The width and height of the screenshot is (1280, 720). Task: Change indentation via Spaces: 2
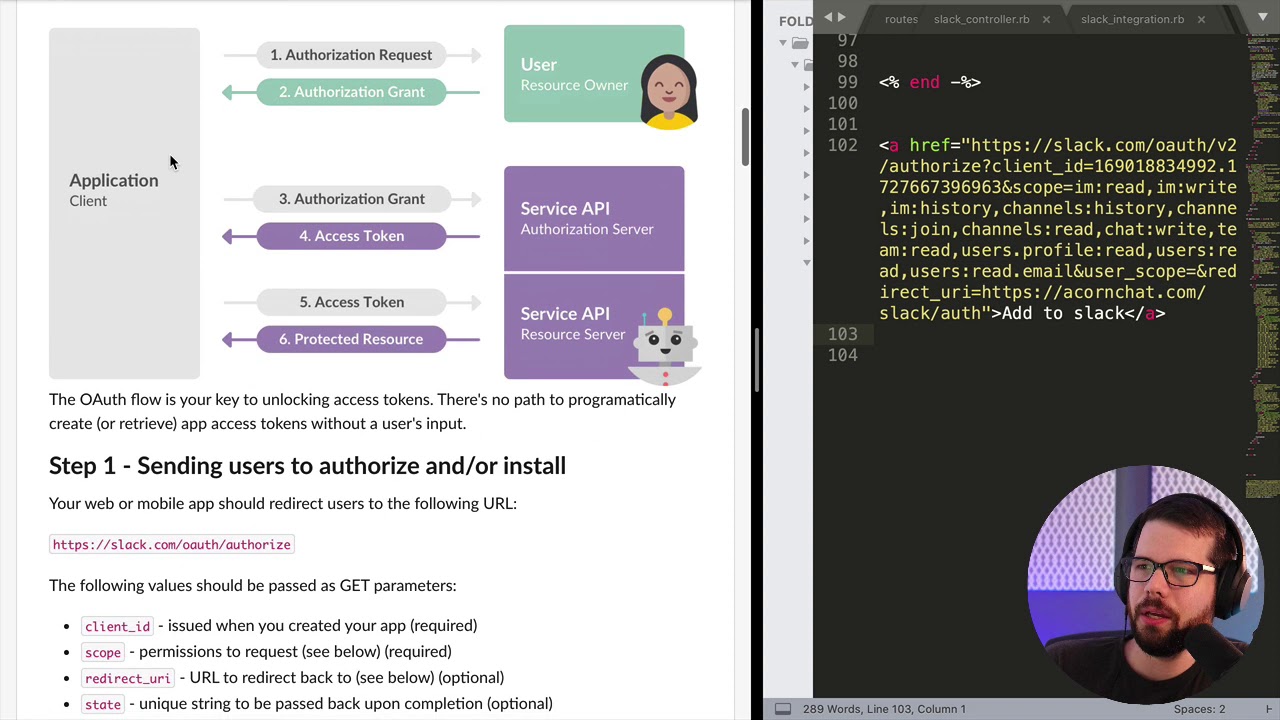click(x=1199, y=709)
